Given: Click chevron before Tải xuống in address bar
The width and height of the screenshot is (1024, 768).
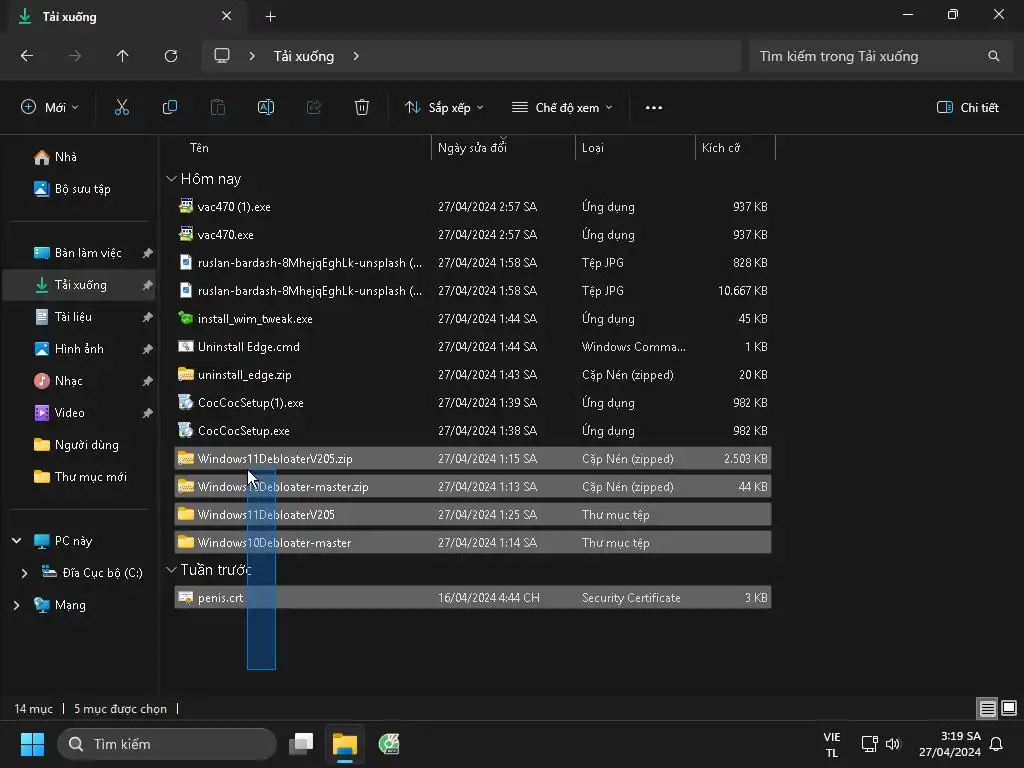Looking at the screenshot, I should point(252,56).
